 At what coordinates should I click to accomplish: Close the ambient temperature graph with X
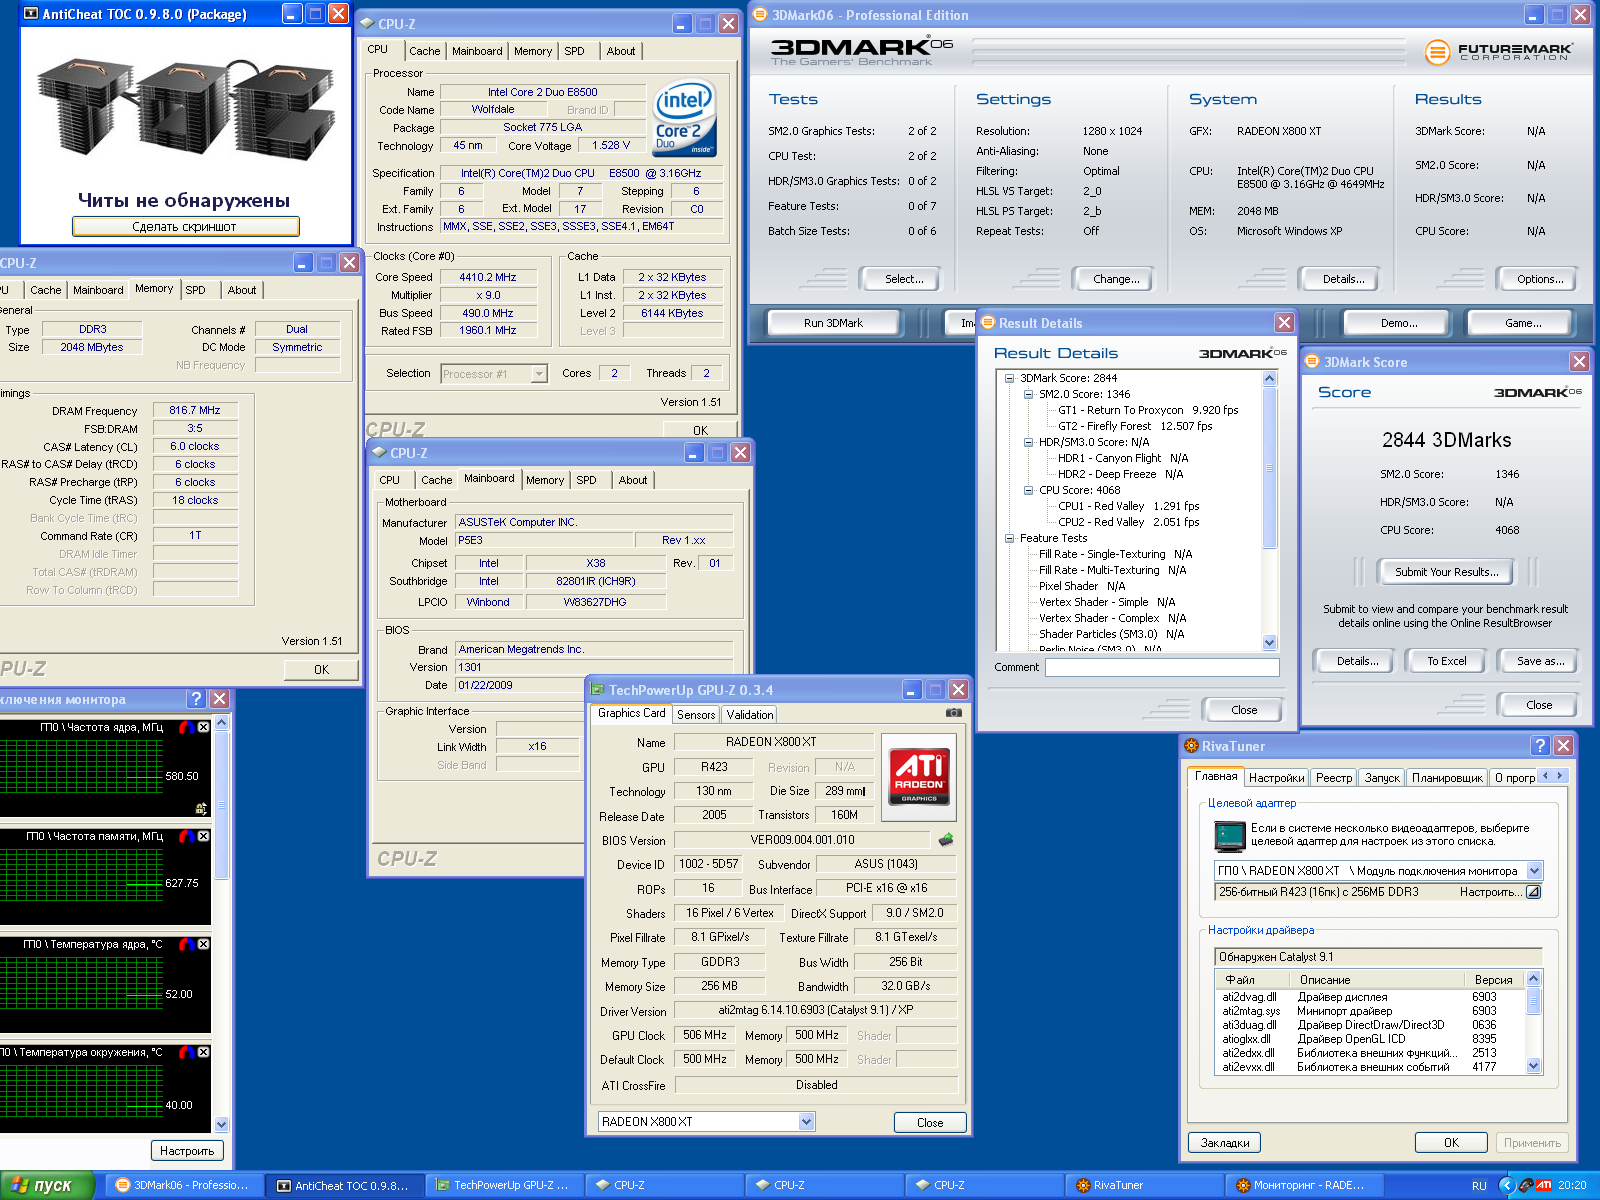pos(203,1052)
